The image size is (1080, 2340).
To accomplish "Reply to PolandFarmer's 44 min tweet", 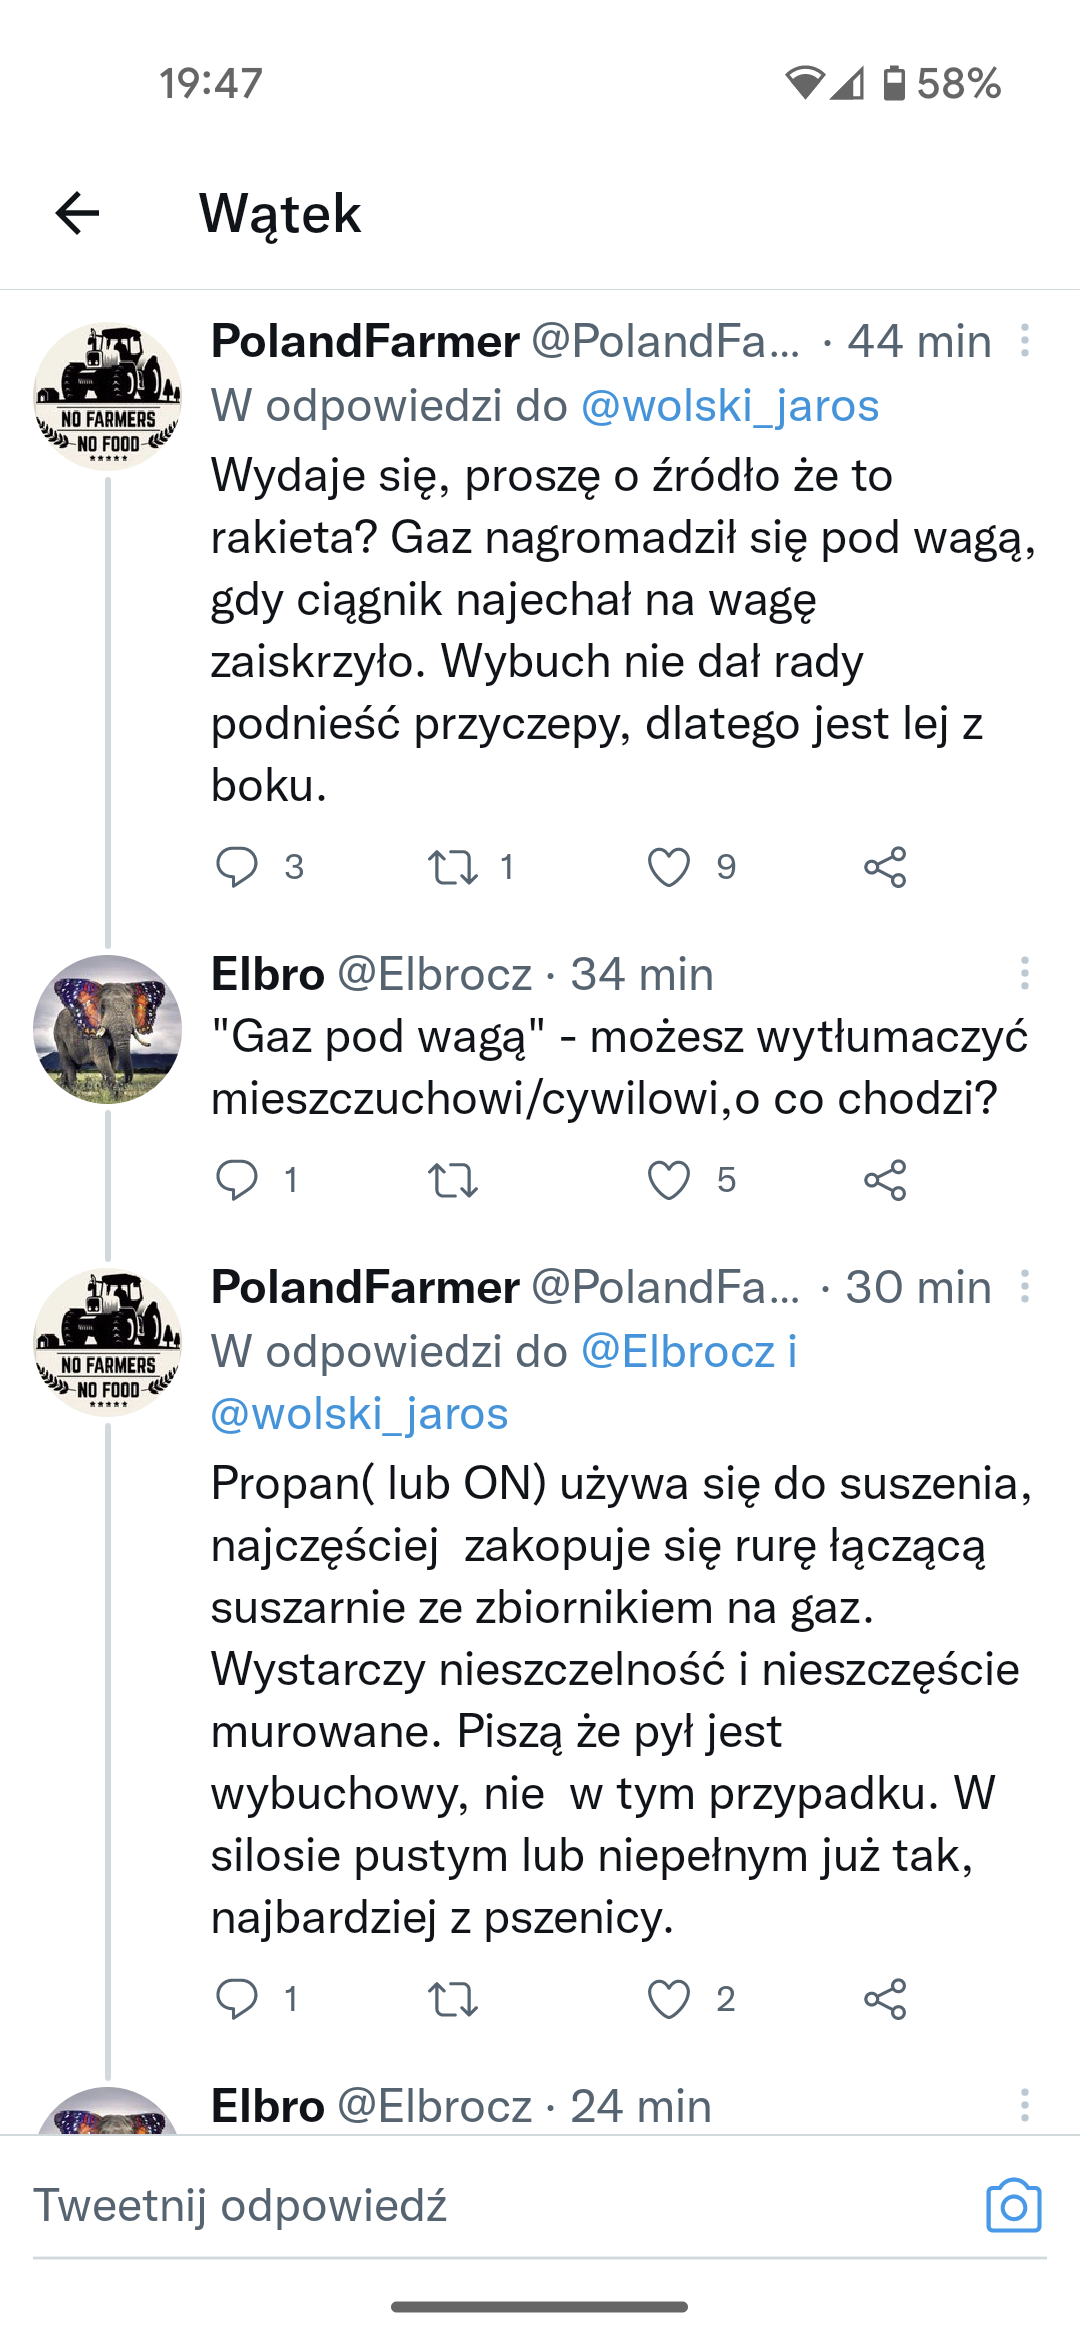I will [x=237, y=867].
